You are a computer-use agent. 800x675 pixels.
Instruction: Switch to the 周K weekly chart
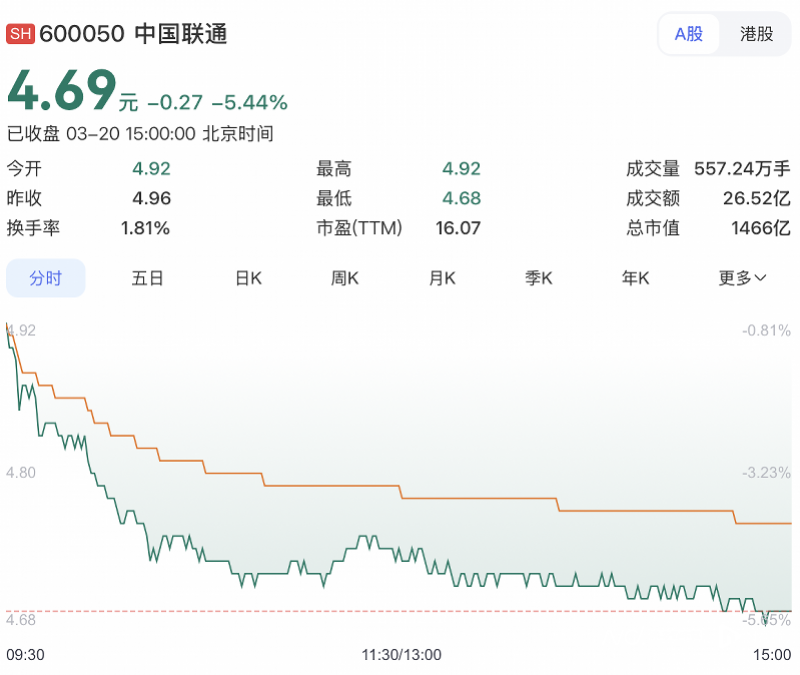[344, 278]
